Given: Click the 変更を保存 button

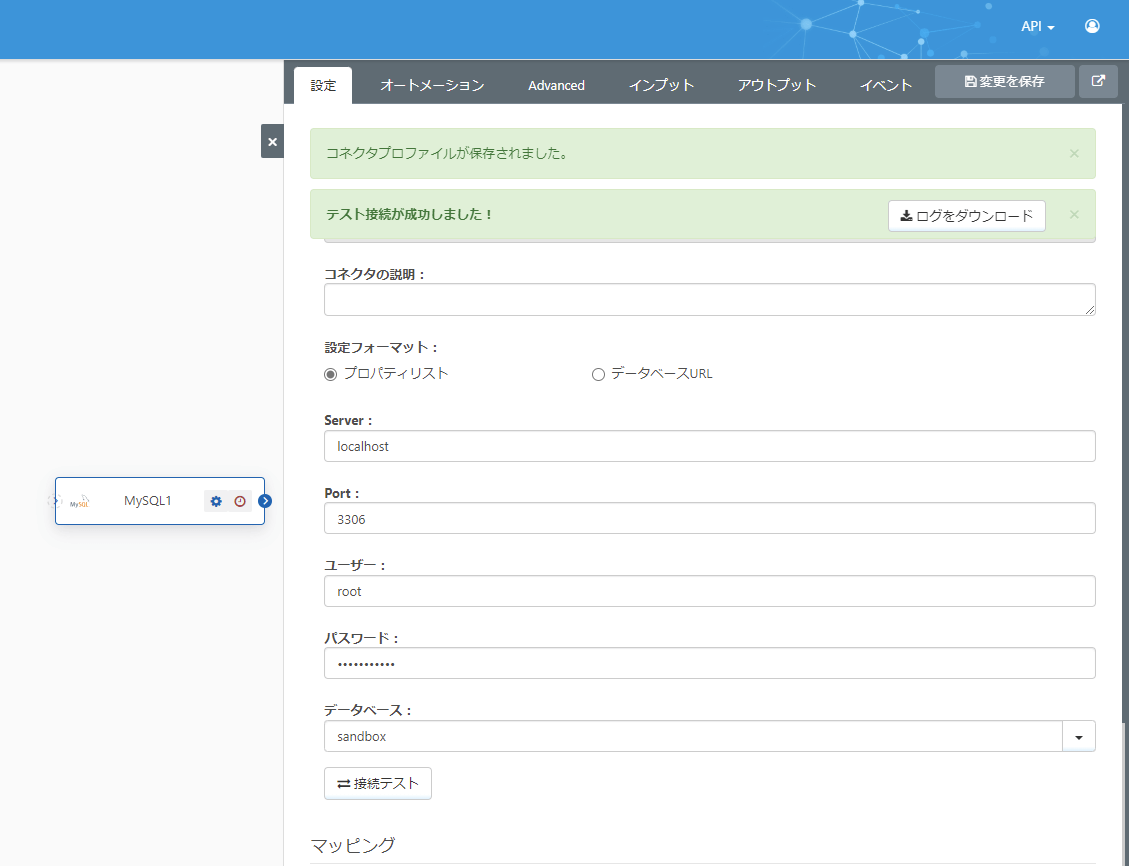Looking at the screenshot, I should click(1004, 82).
